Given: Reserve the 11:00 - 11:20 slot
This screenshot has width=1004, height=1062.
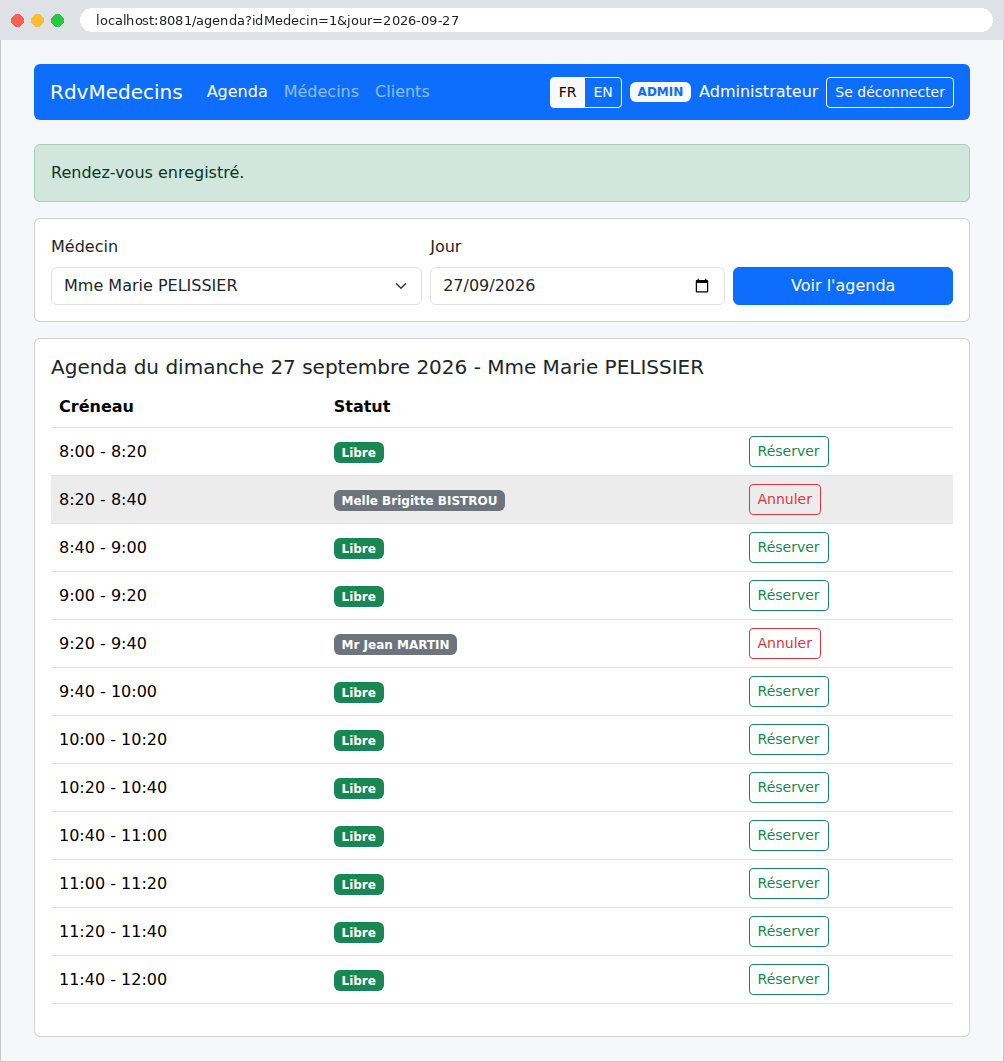Looking at the screenshot, I should pyautogui.click(x=789, y=885).
